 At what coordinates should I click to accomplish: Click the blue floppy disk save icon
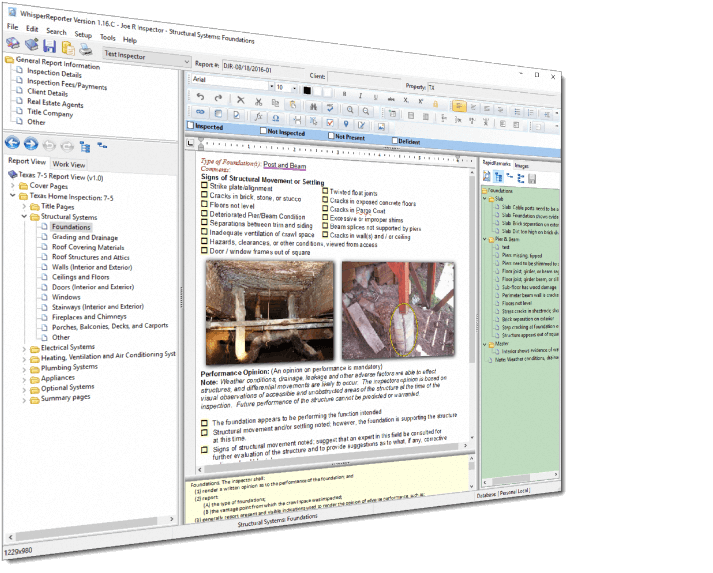(x=49, y=46)
